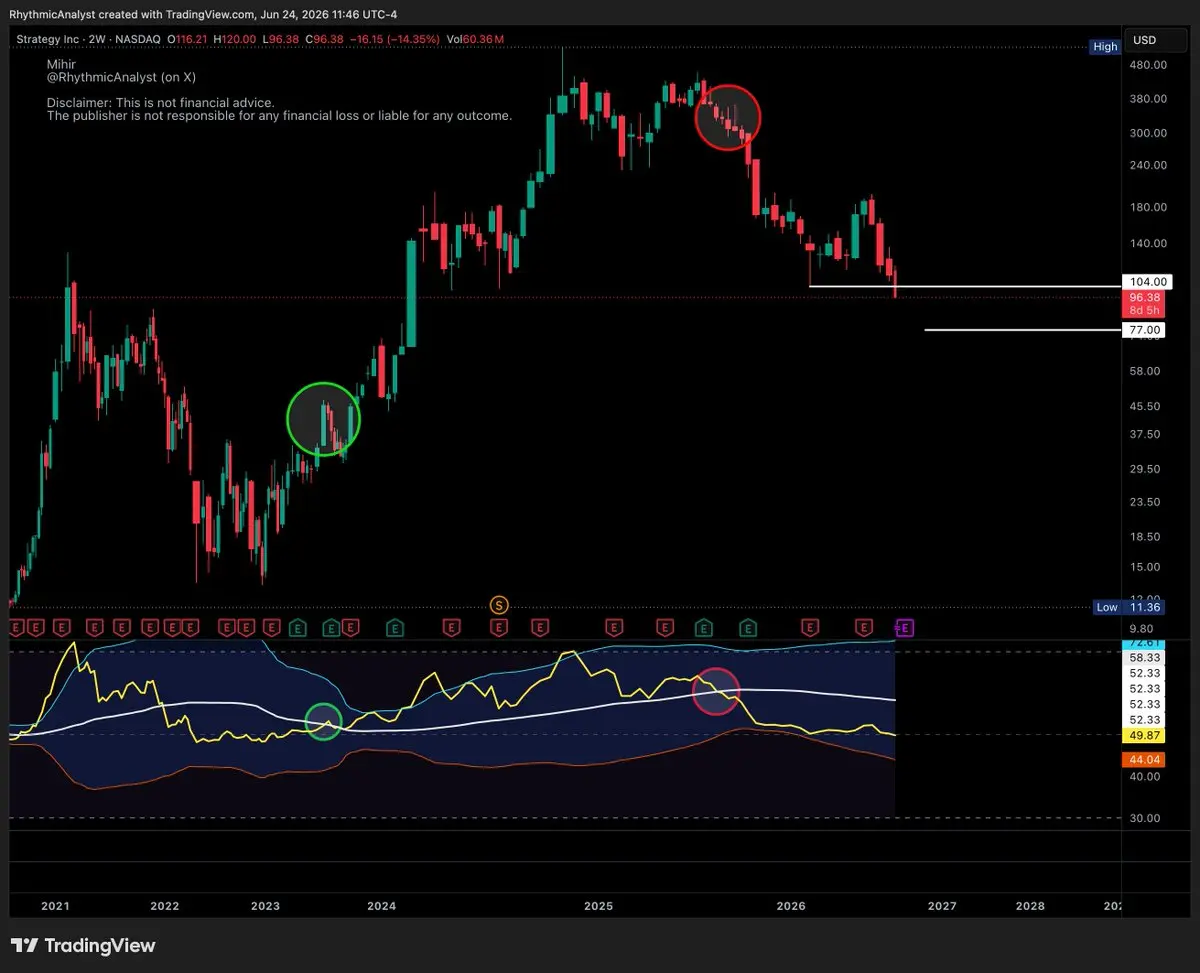Click the 2027 label on time axis
Viewport: 1200px width, 973px height.
pyautogui.click(x=942, y=906)
